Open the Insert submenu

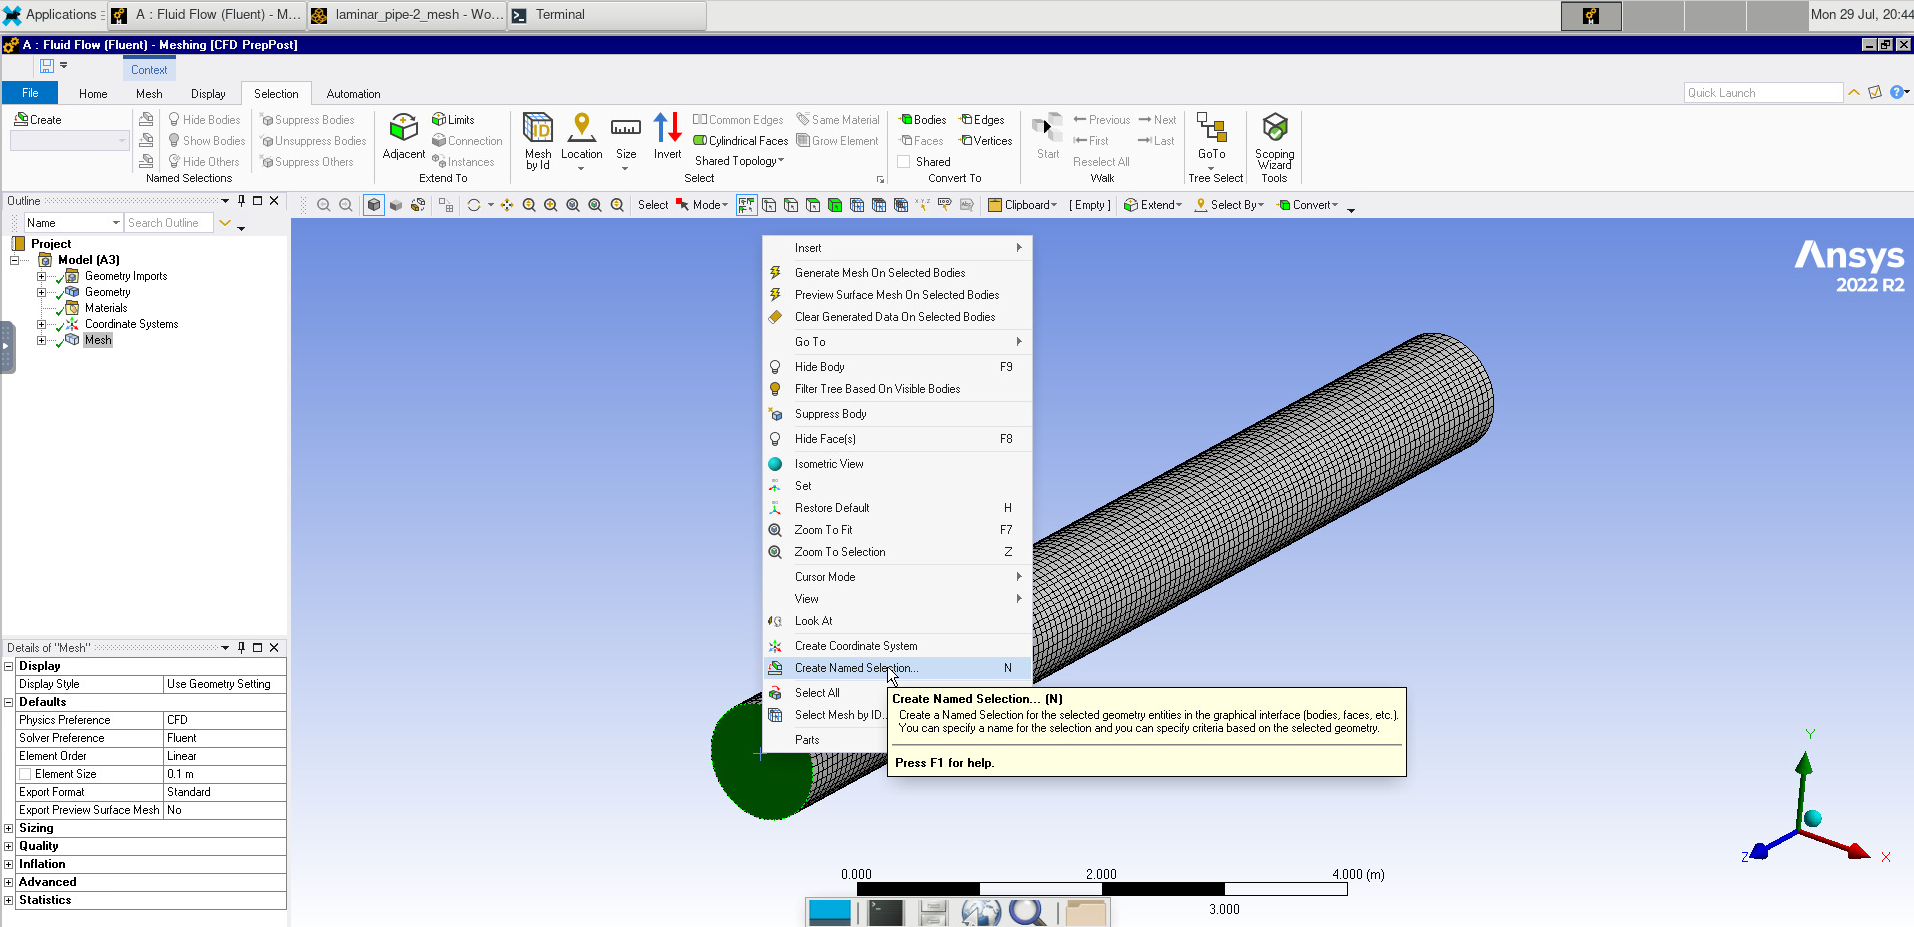pos(897,248)
